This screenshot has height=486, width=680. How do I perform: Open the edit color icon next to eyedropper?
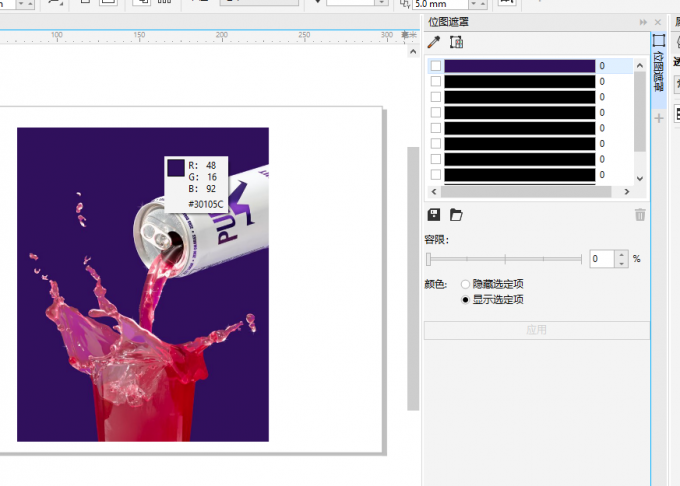pos(456,42)
